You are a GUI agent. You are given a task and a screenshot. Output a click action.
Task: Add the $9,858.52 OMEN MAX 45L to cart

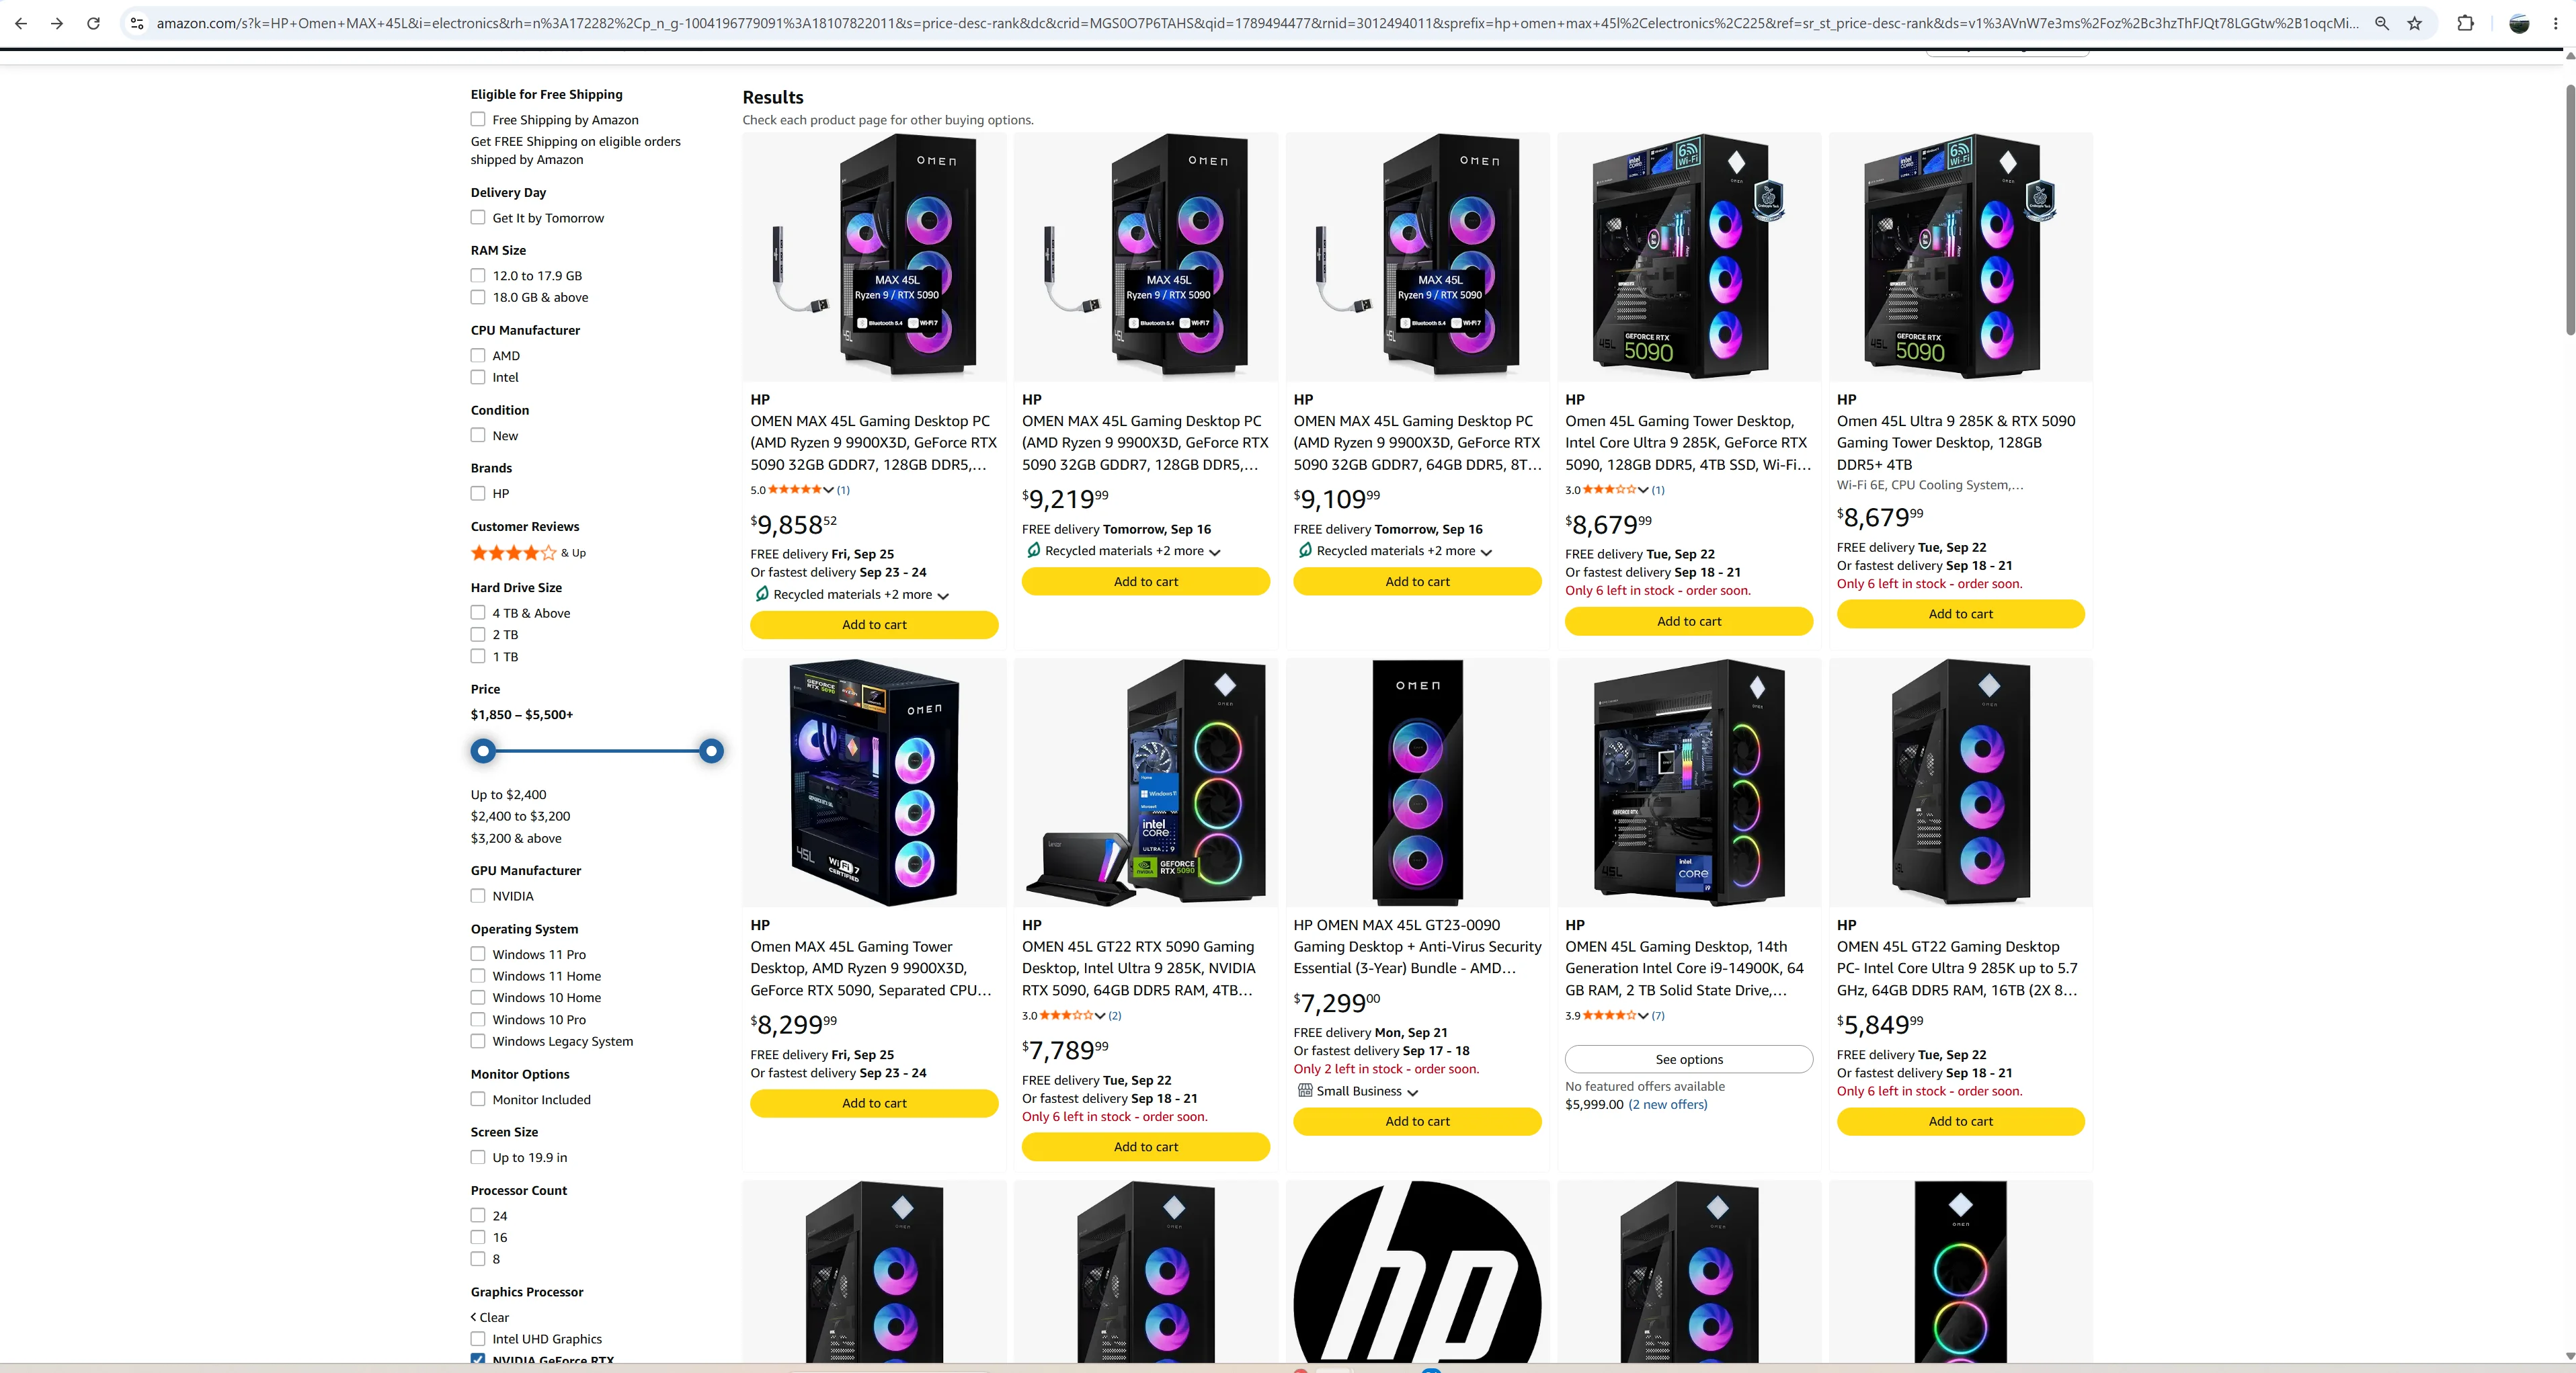click(874, 625)
